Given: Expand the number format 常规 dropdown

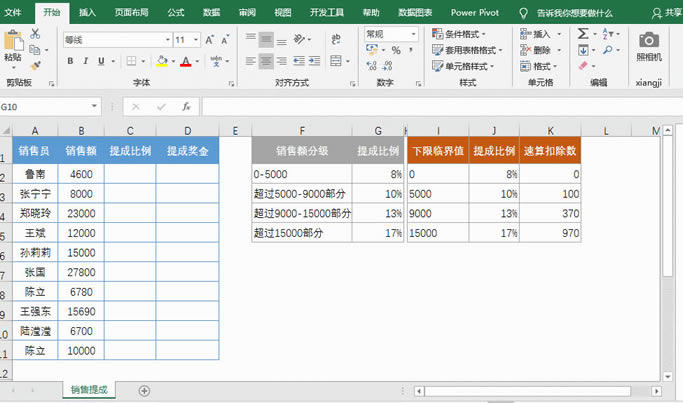Looking at the screenshot, I should click(x=413, y=34).
